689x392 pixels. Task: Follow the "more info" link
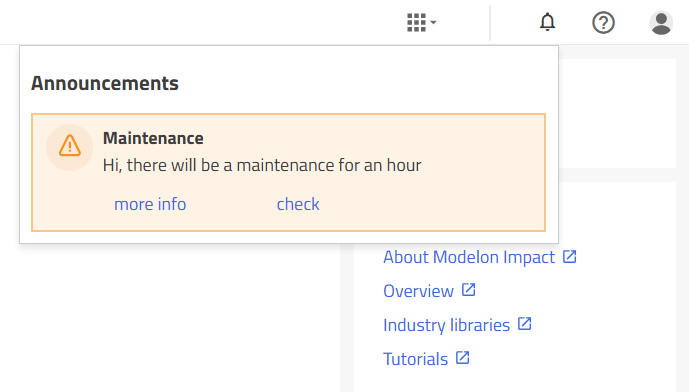pos(150,204)
